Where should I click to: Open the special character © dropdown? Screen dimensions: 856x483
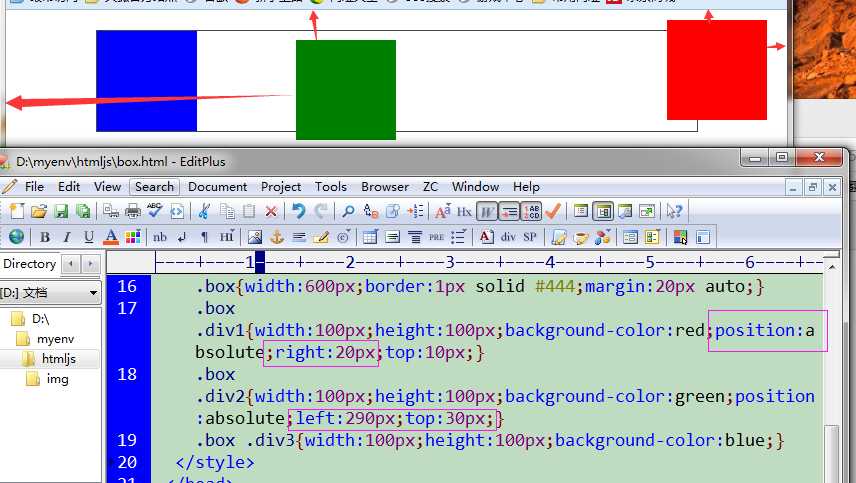tap(343, 237)
